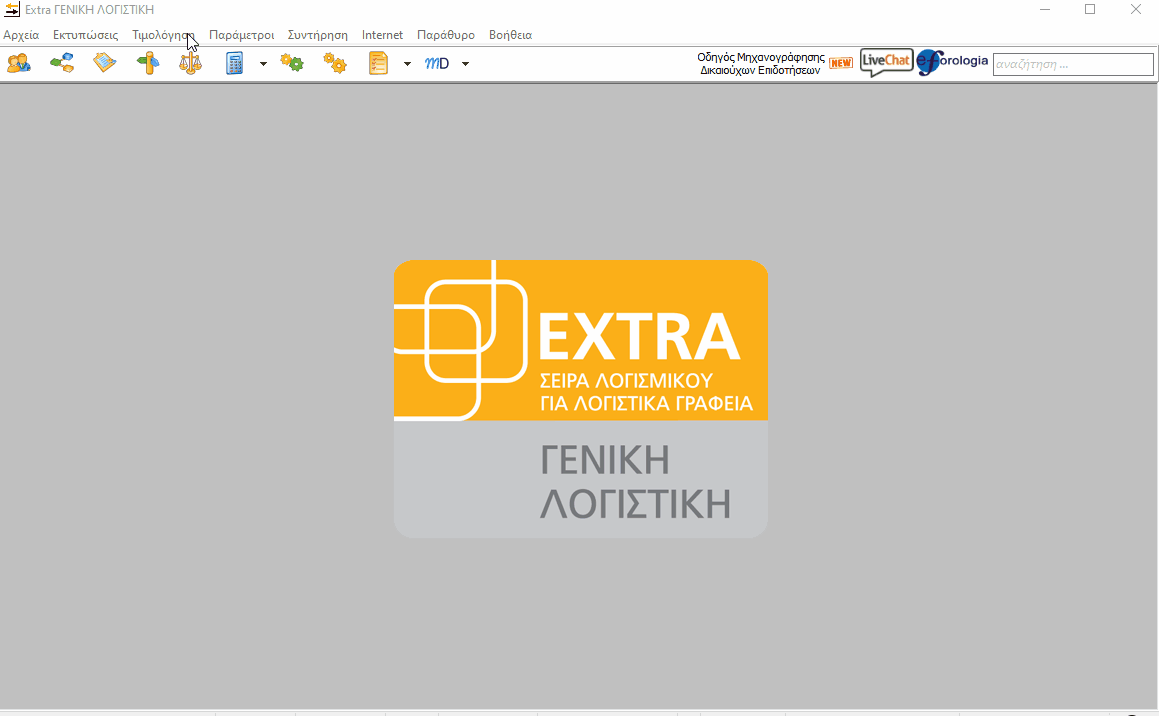Open the Συντήρηση menu
Image resolution: width=1159 pixels, height=716 pixels.
click(317, 35)
